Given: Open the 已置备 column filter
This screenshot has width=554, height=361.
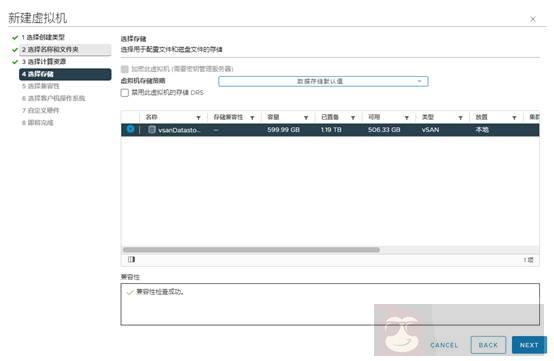Looking at the screenshot, I should [353, 118].
